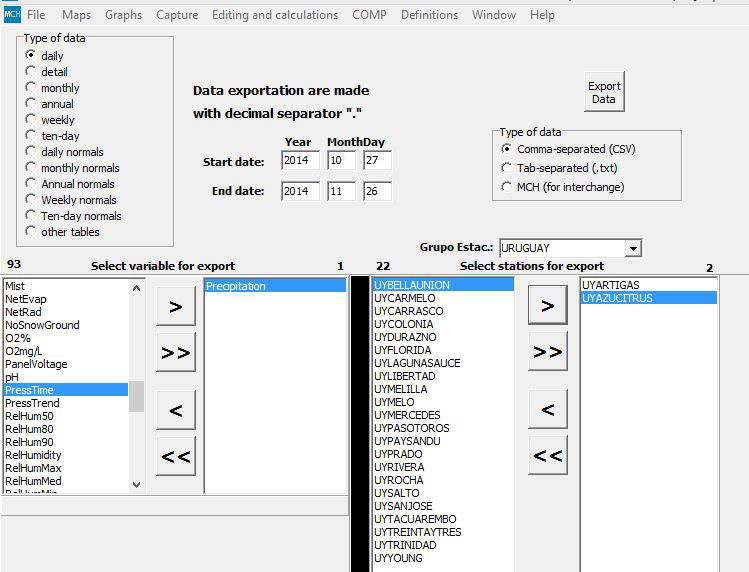Image resolution: width=749 pixels, height=572 pixels.
Task: Choose Tab-separated (.txt) export format
Action: click(x=507, y=168)
